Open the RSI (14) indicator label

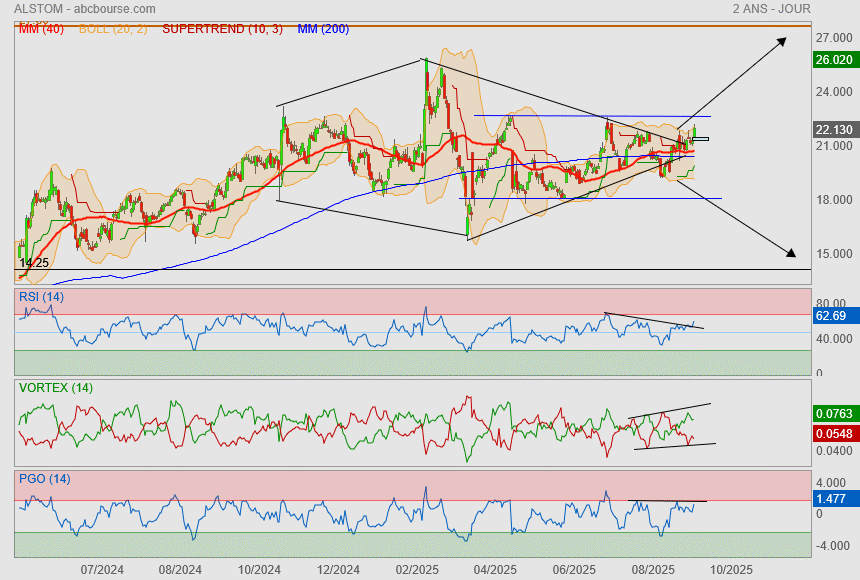pos(41,296)
